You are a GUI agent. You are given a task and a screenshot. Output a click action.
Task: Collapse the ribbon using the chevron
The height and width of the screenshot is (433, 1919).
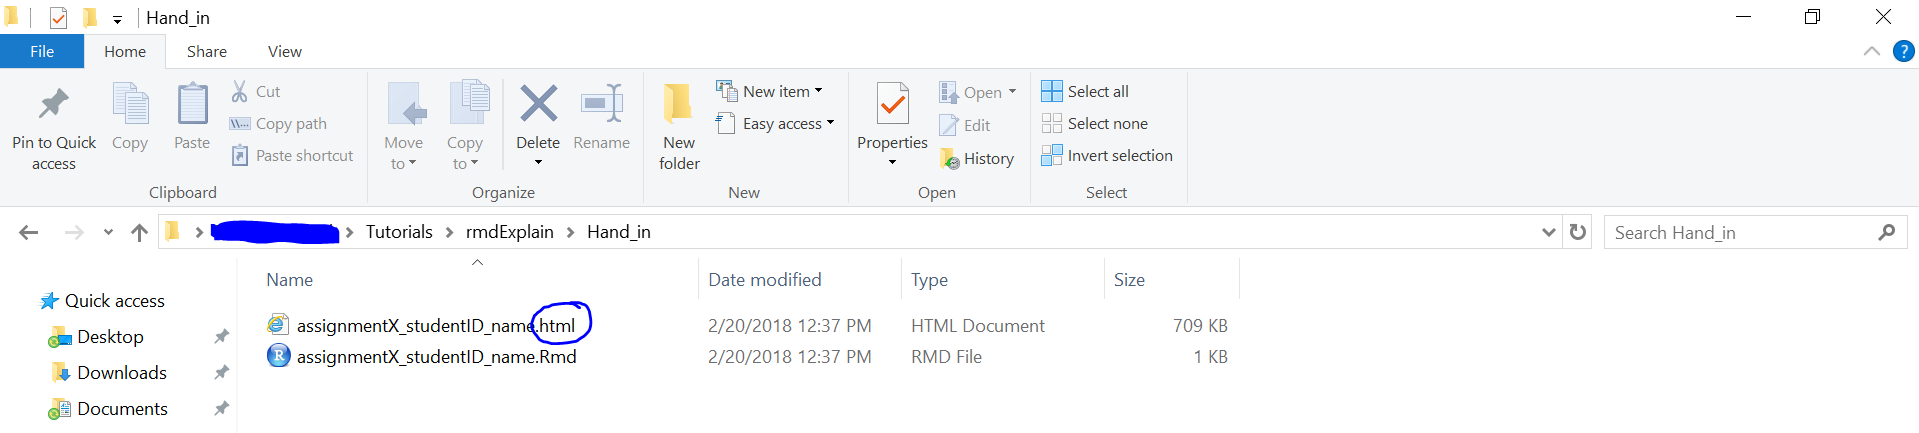tap(1871, 51)
